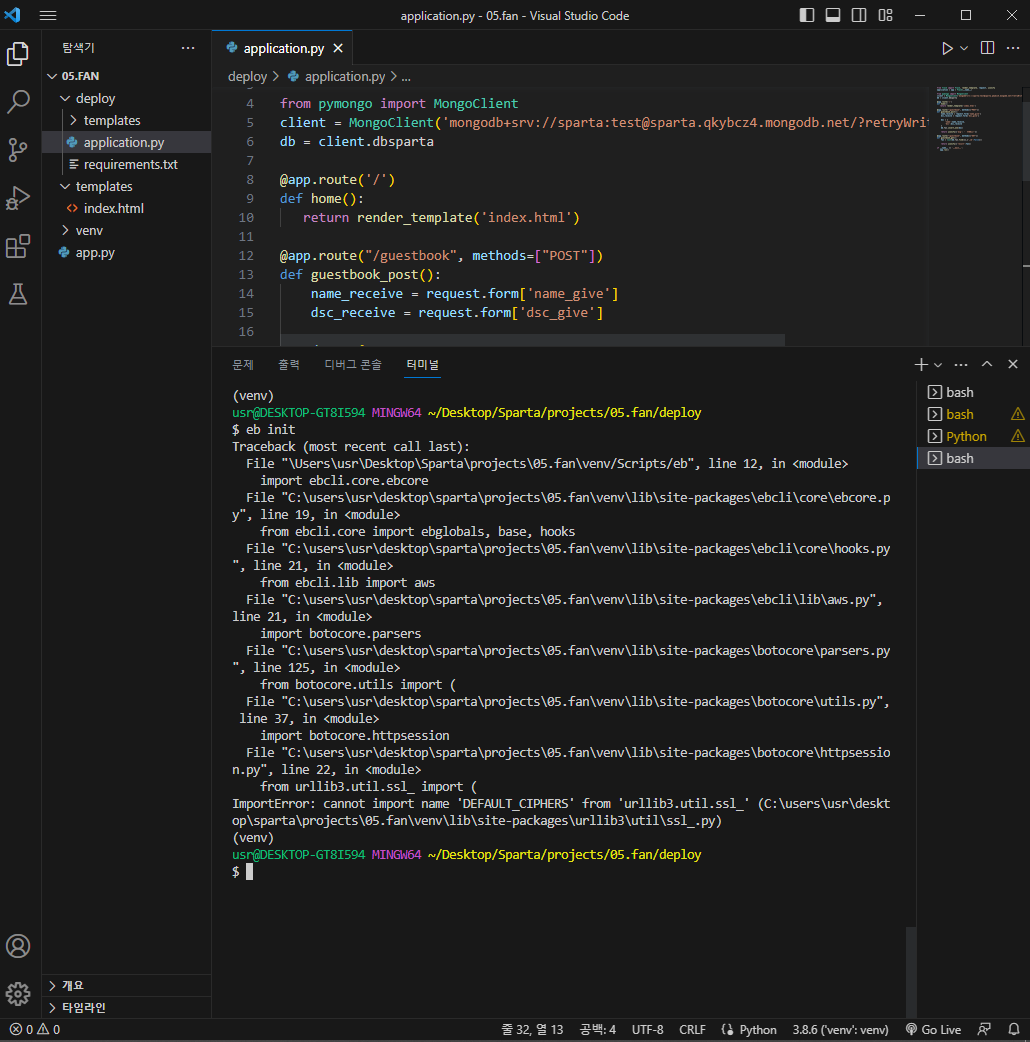Expand the 개요 outline section
This screenshot has width=1030, height=1042.
coord(126,985)
